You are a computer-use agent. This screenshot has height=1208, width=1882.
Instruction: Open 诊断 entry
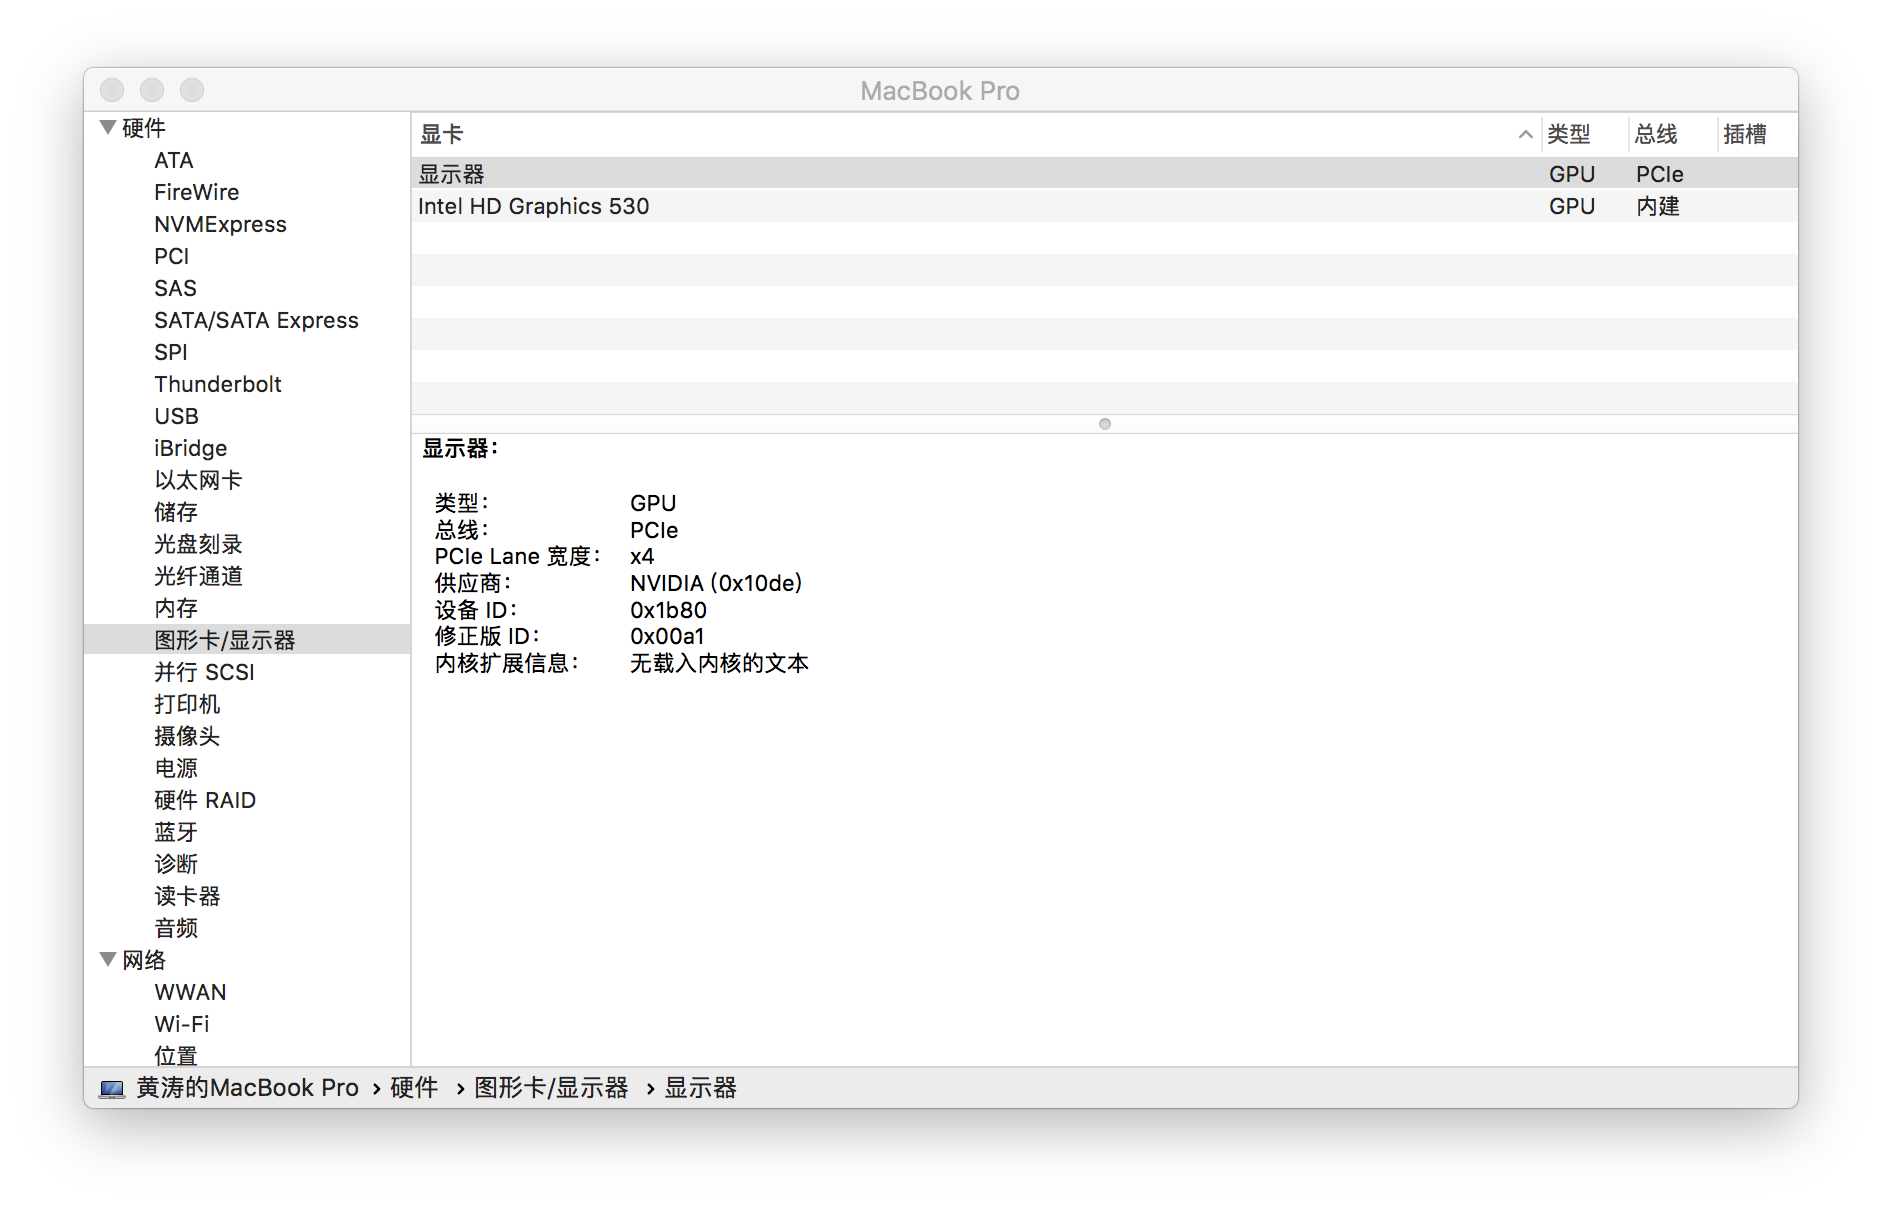click(x=176, y=864)
